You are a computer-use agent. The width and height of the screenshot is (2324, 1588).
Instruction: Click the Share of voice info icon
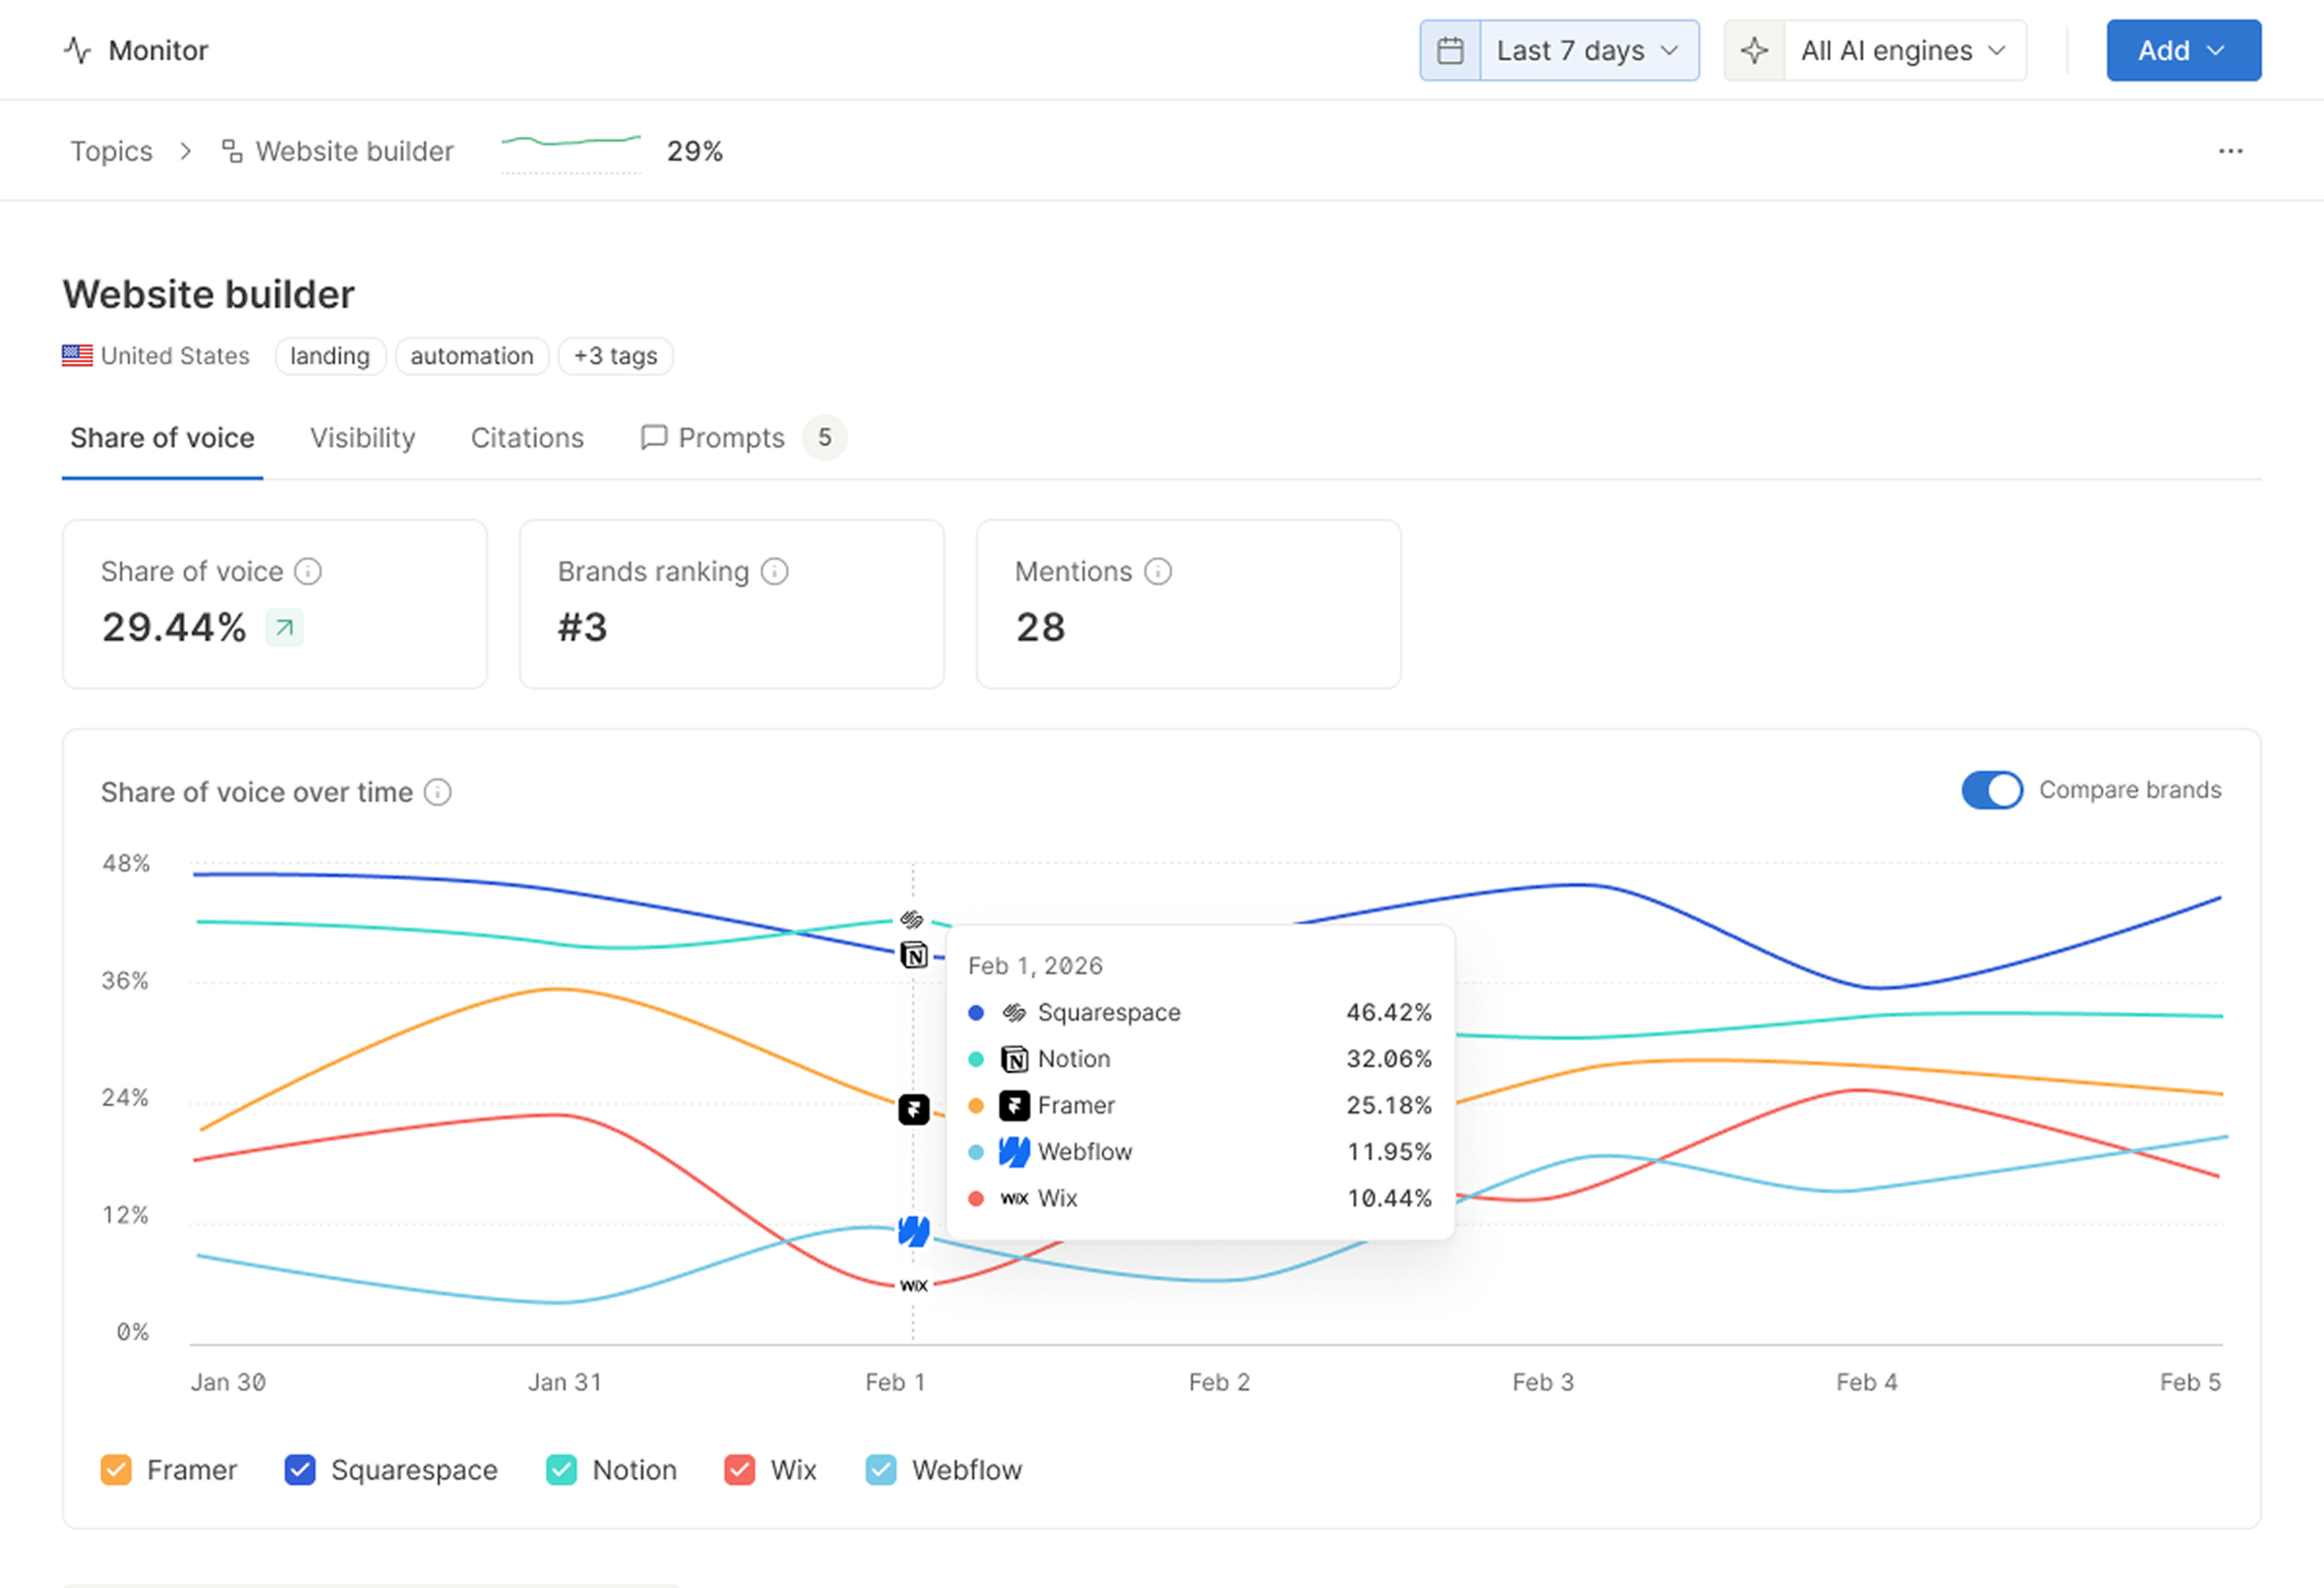(308, 571)
